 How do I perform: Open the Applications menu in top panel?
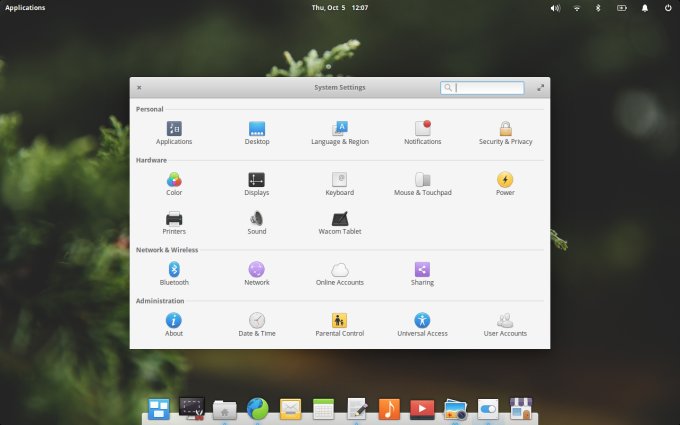pyautogui.click(x=25, y=7)
